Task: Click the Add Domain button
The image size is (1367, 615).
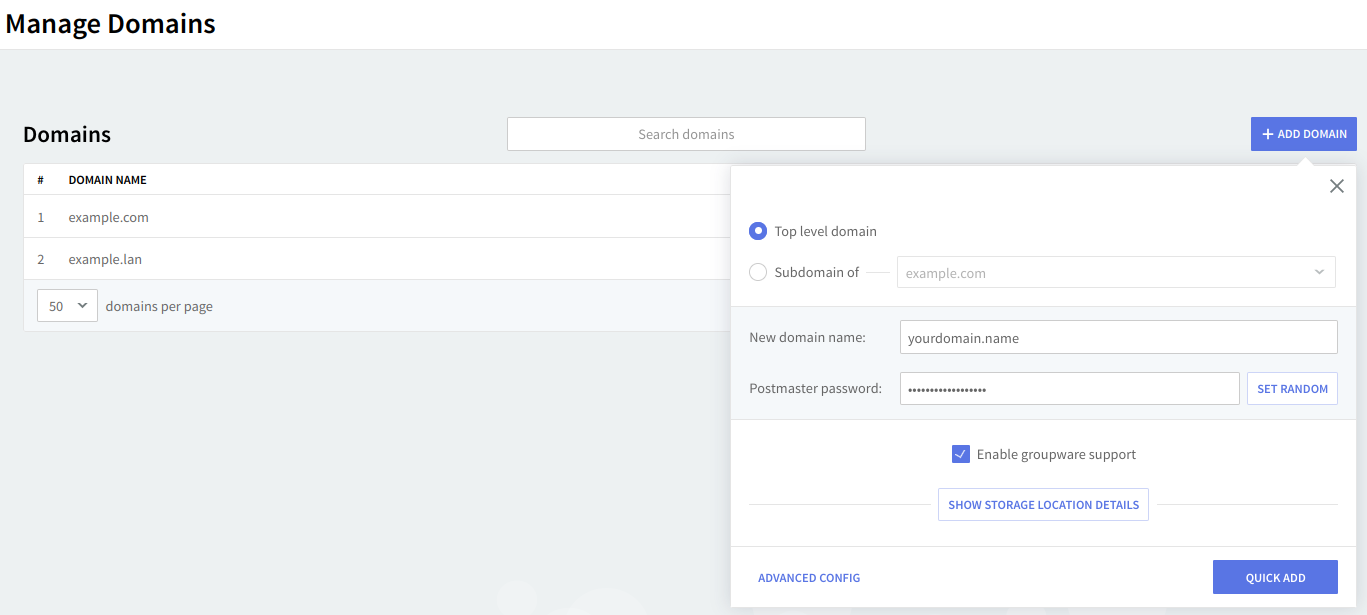Action: (1303, 134)
